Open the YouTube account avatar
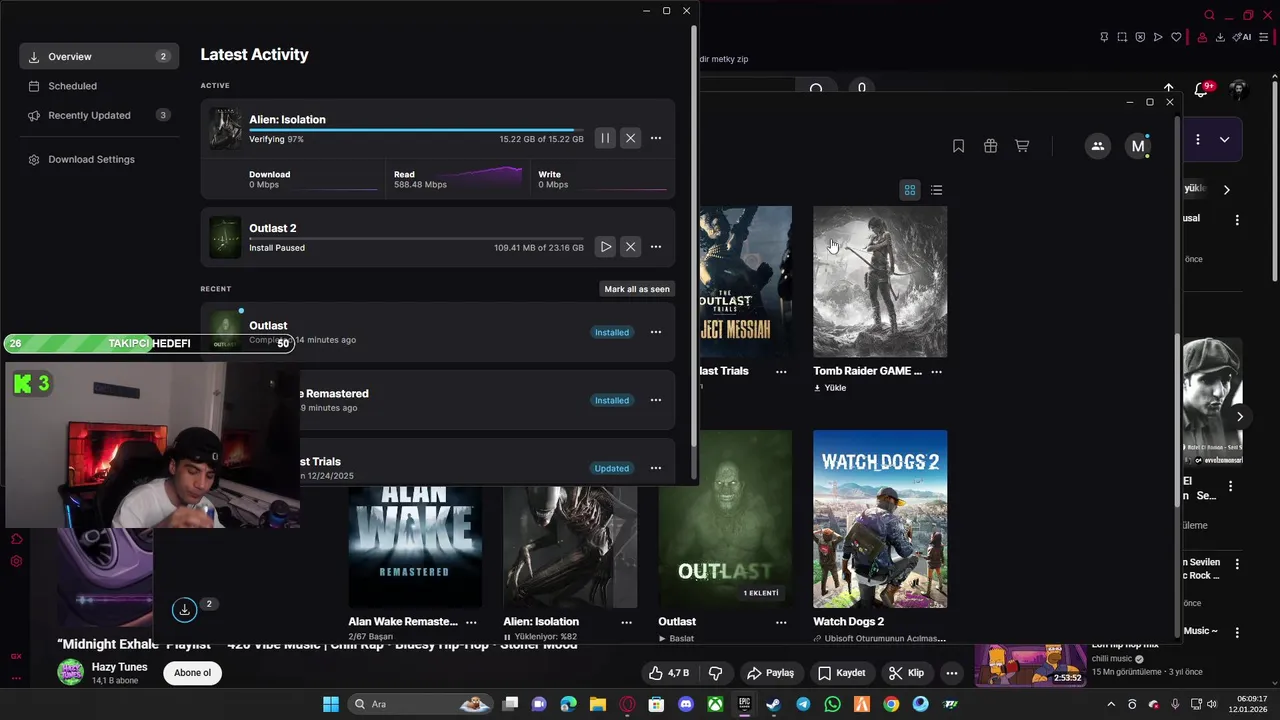The height and width of the screenshot is (720, 1280). [1239, 90]
